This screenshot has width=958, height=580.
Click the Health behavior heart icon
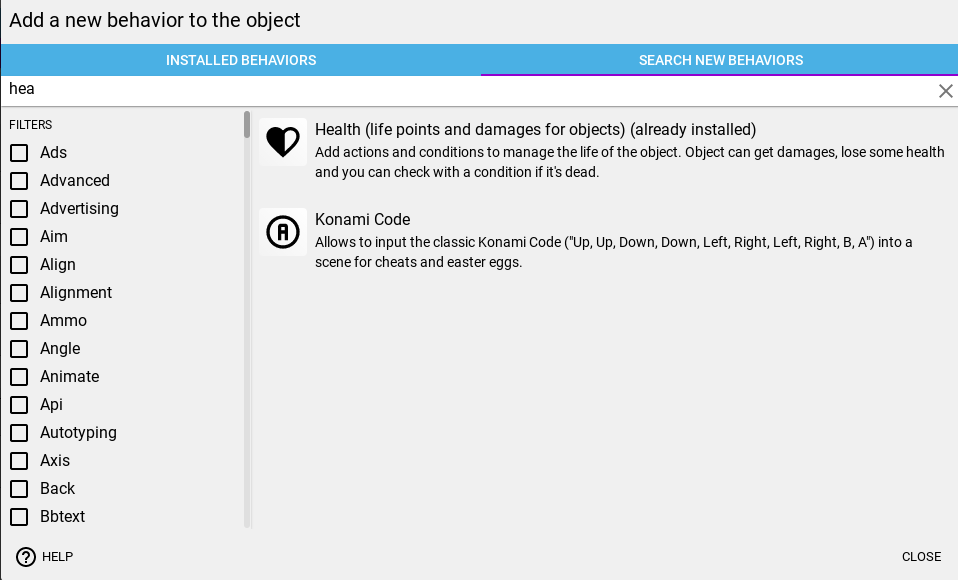(x=283, y=142)
